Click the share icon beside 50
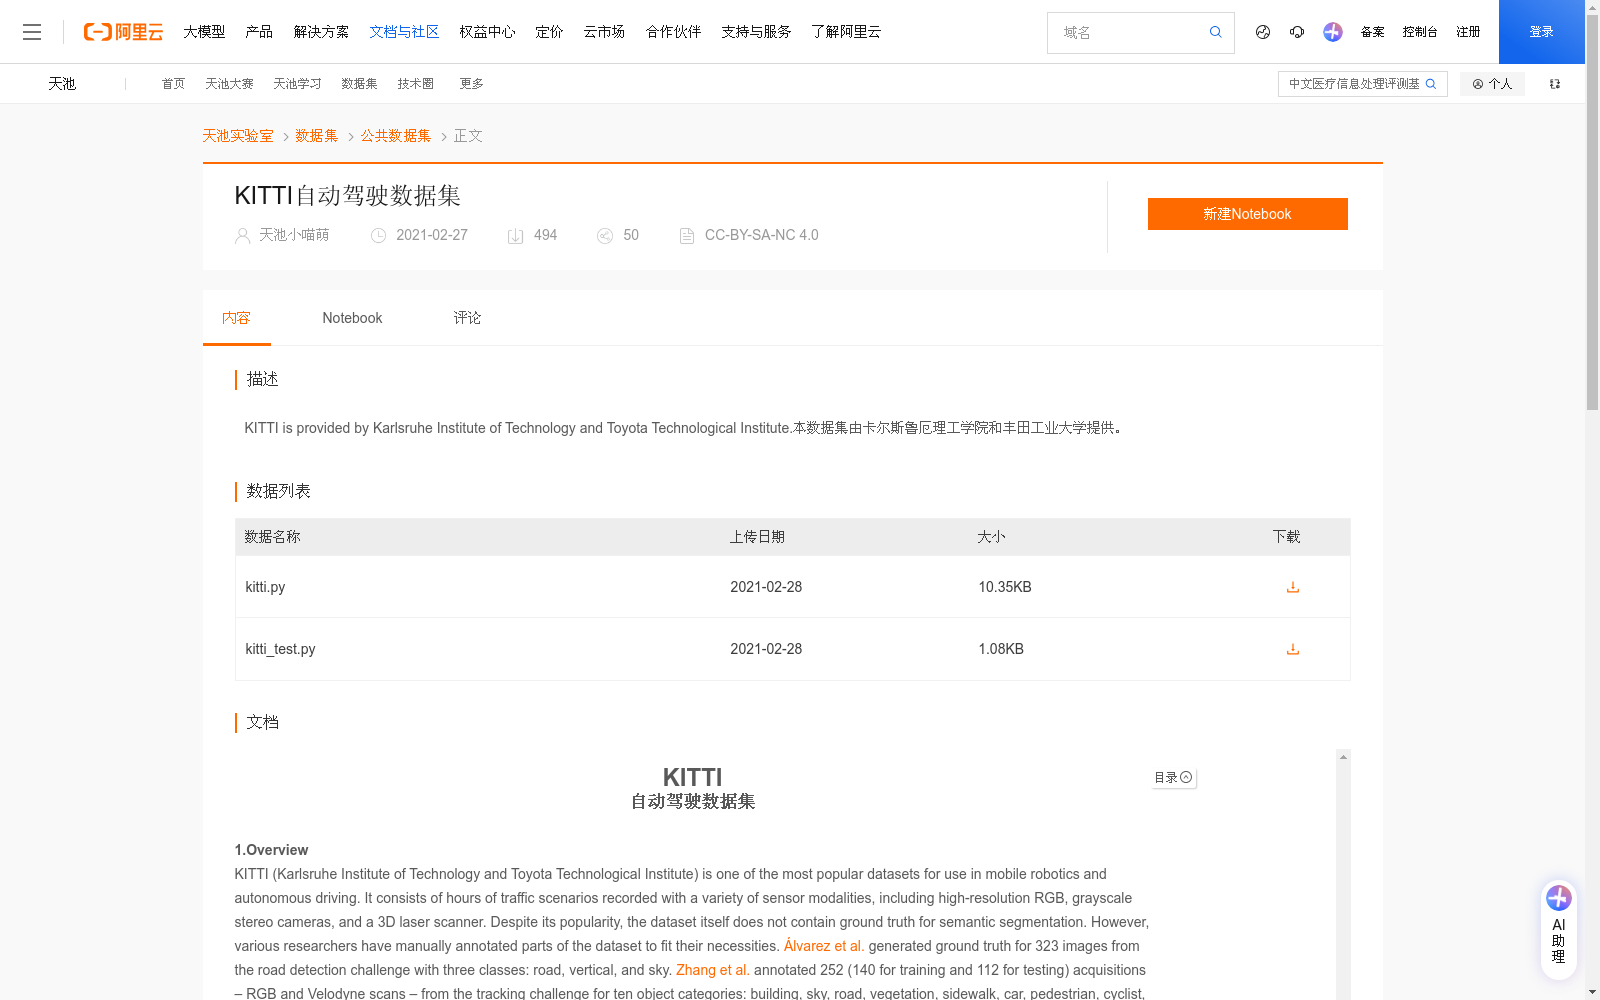The image size is (1600, 1000). pos(605,236)
